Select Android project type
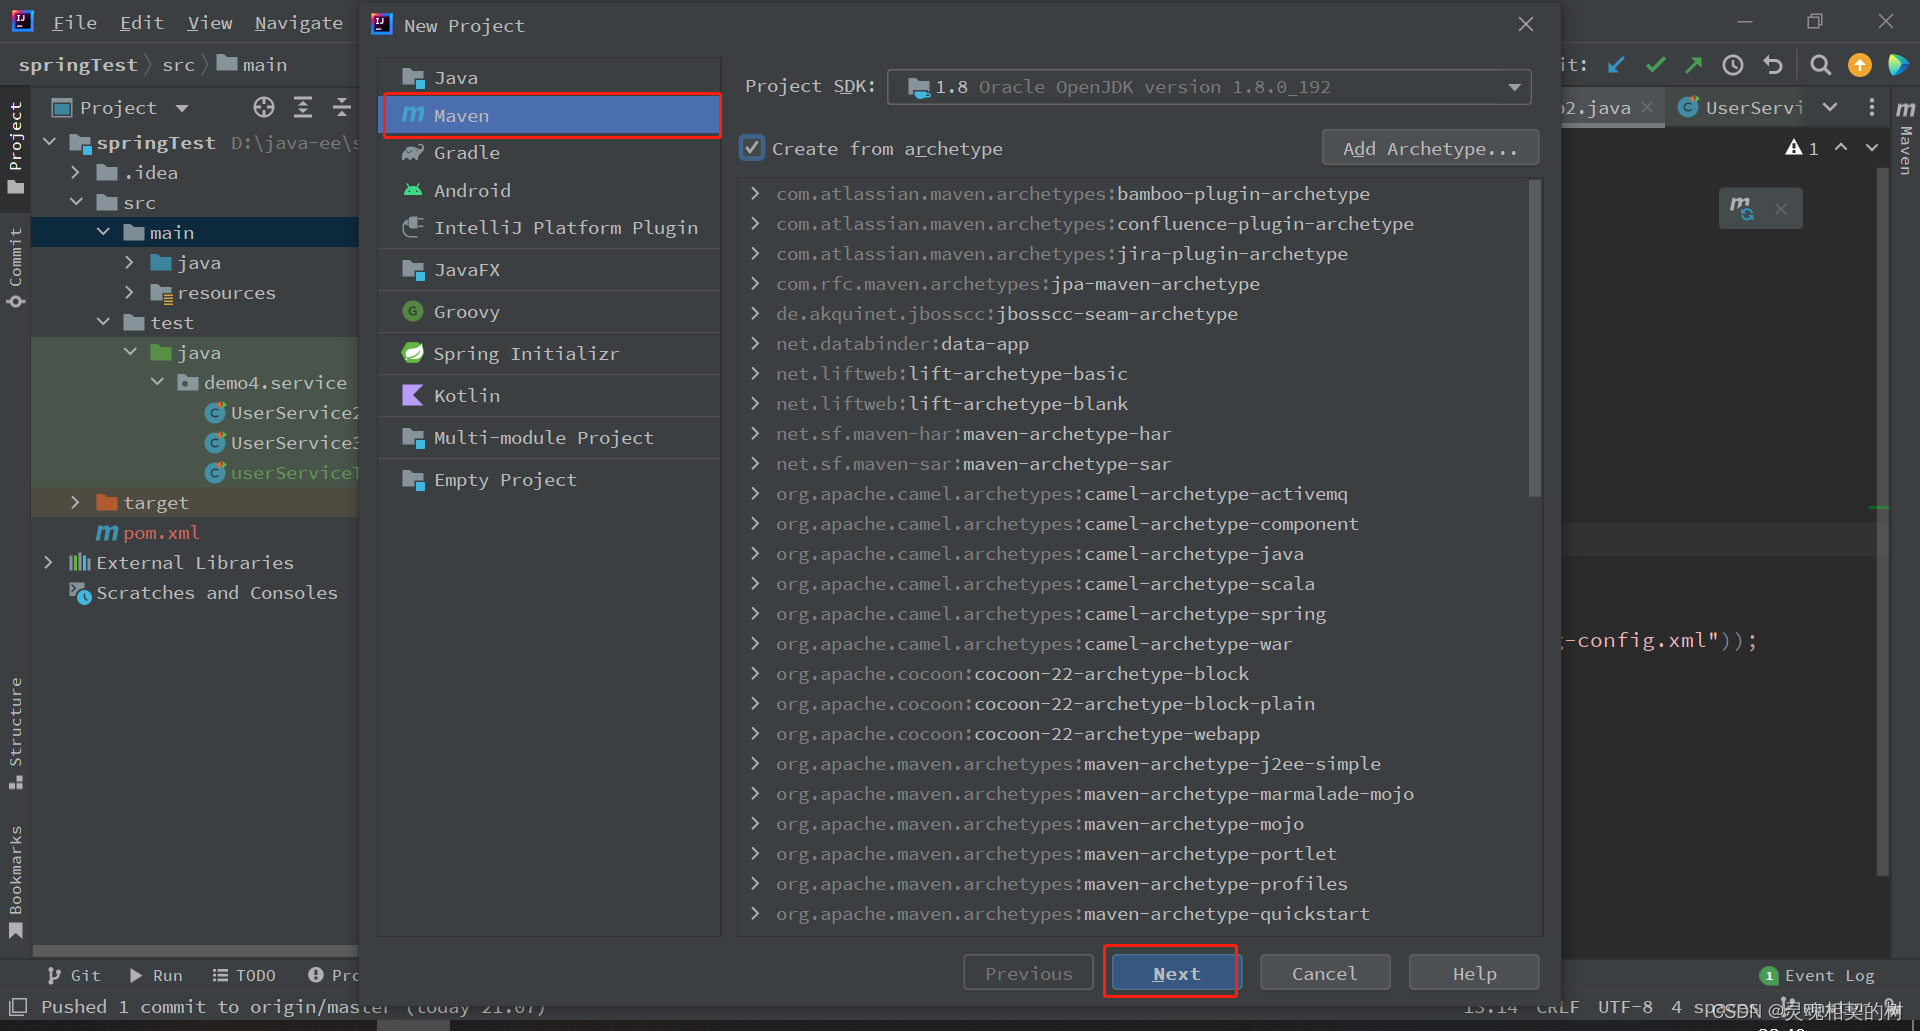1920x1031 pixels. pyautogui.click(x=549, y=190)
